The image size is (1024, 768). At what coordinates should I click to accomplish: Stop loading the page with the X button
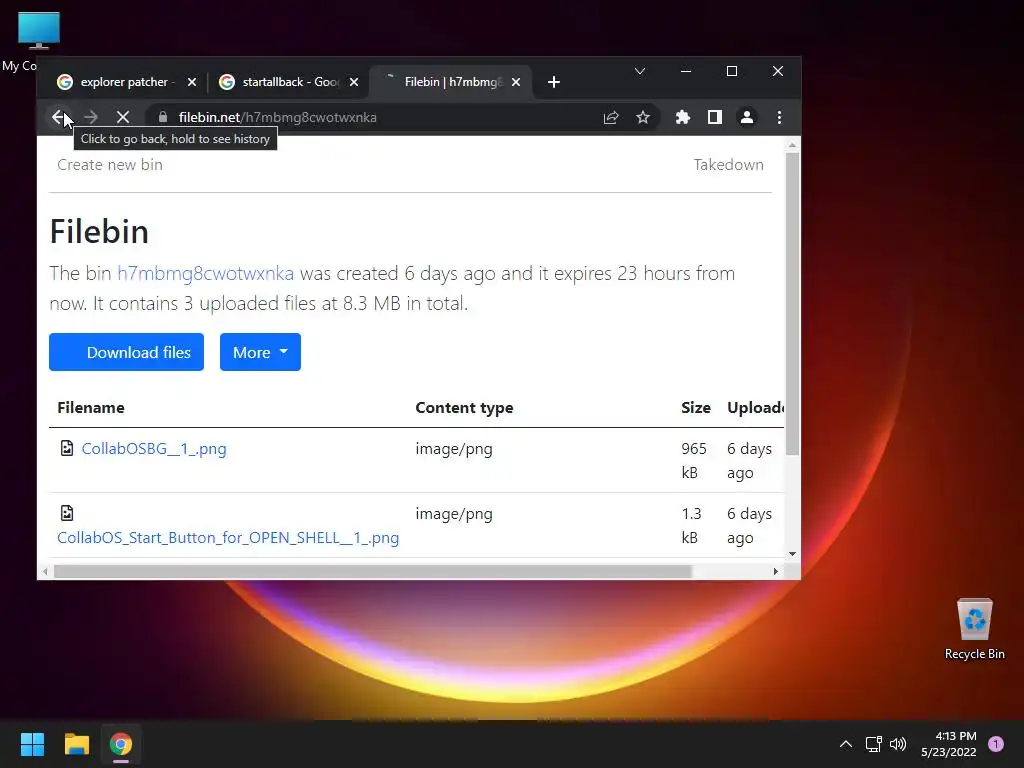123,118
